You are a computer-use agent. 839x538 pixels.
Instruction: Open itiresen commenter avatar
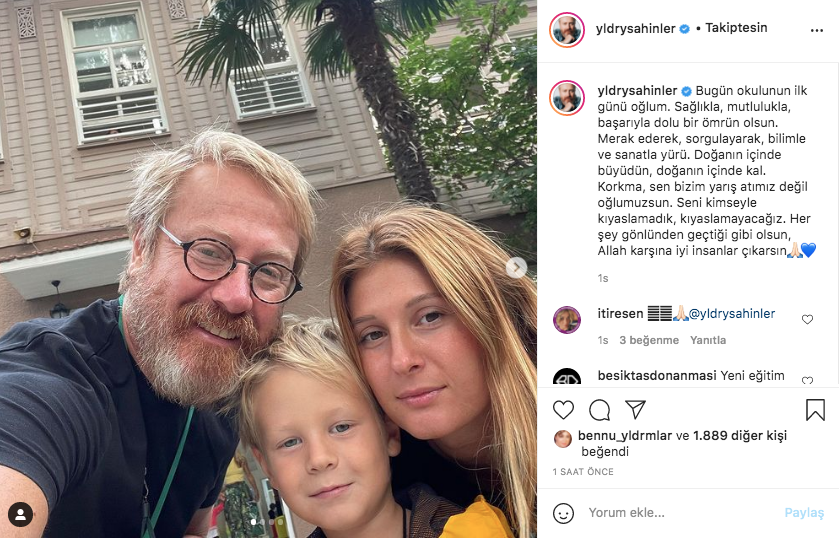coord(567,320)
